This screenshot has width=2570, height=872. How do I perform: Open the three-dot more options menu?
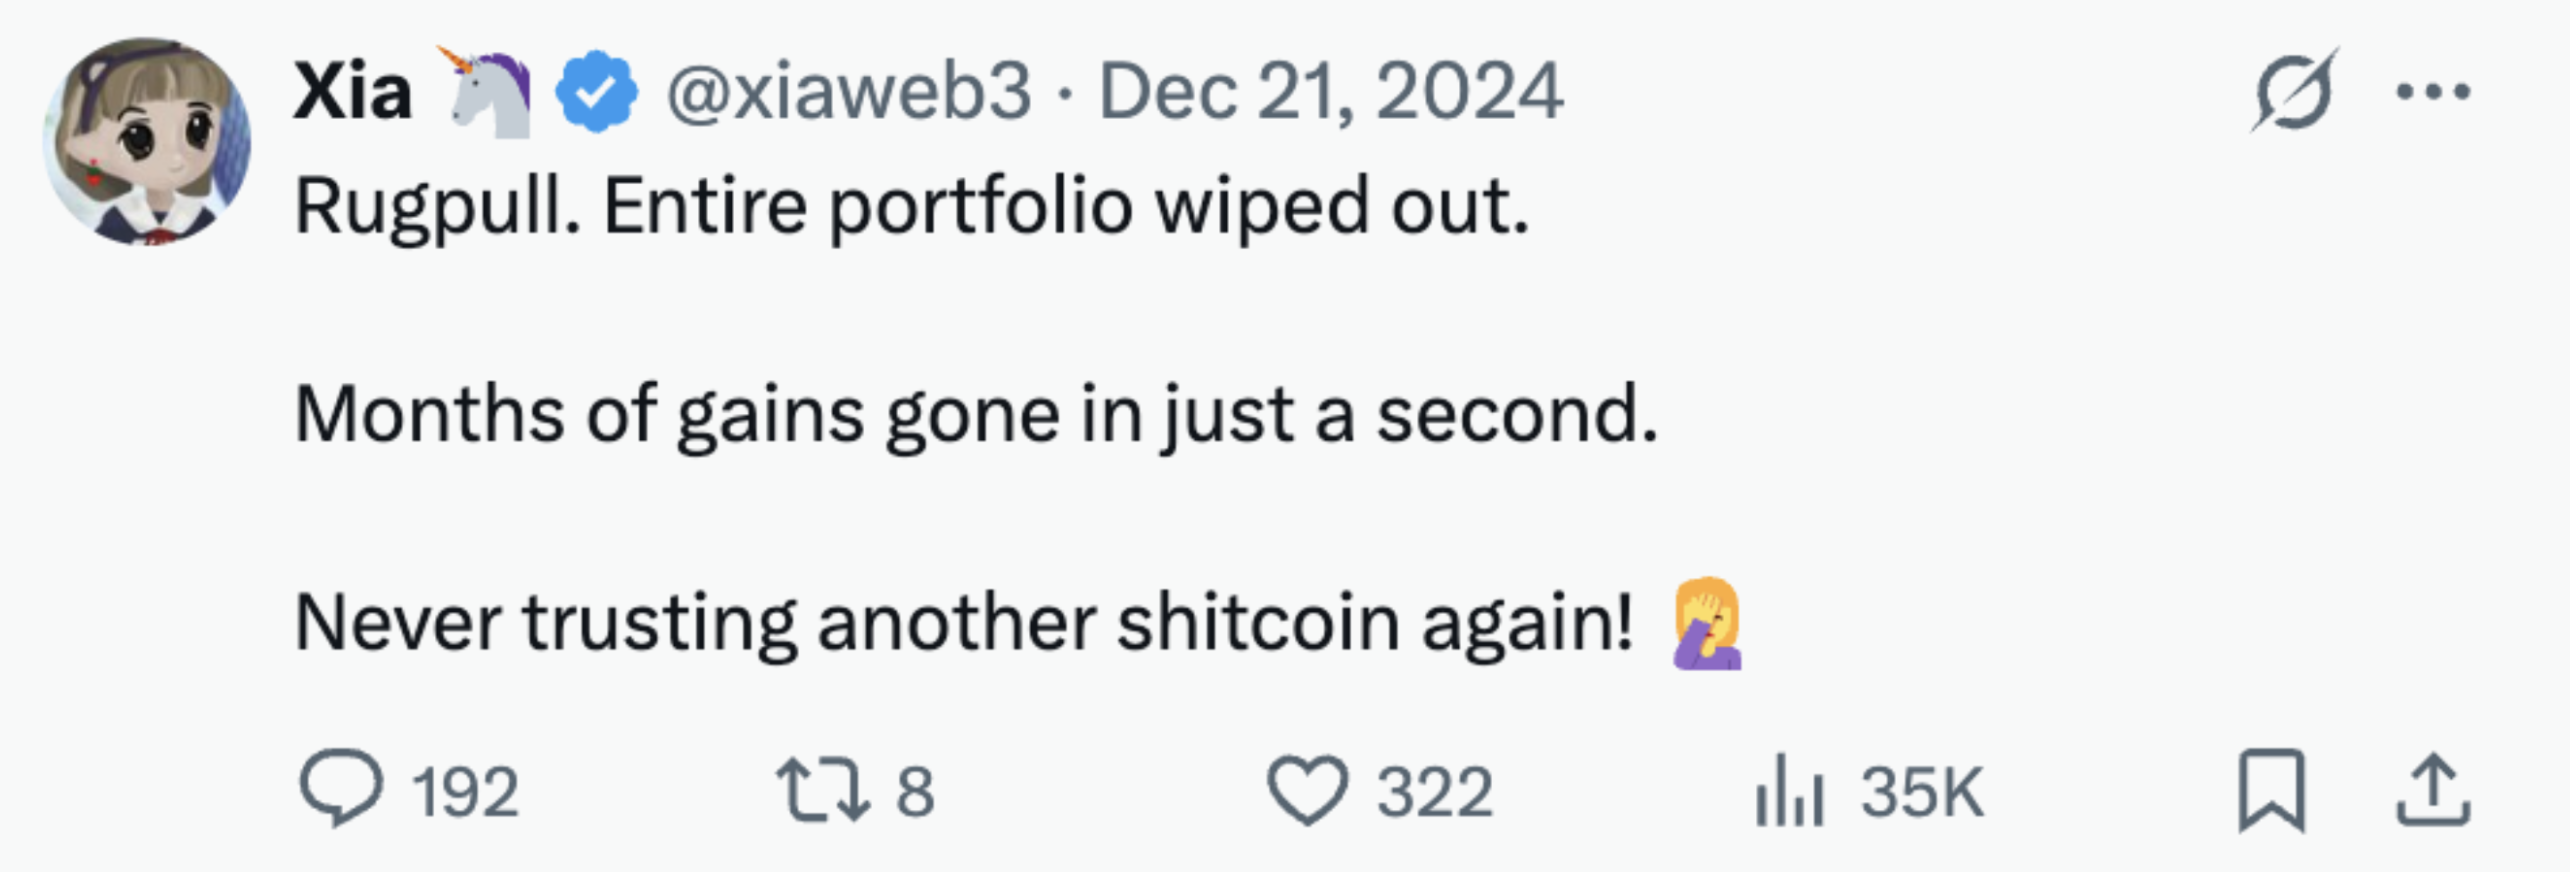coord(2433,92)
